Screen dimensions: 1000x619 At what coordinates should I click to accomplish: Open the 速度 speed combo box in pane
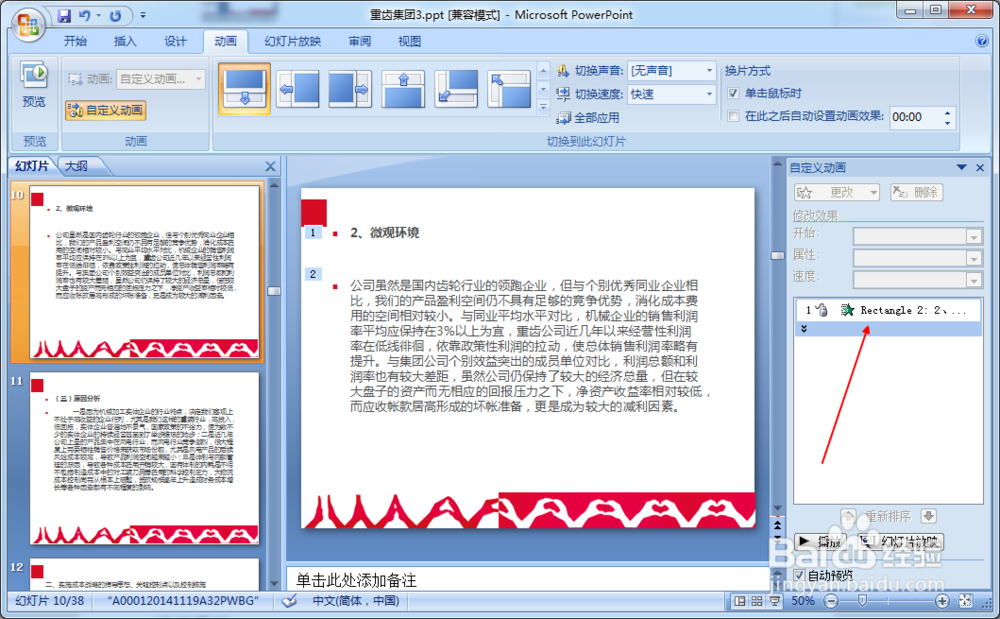tap(918, 279)
